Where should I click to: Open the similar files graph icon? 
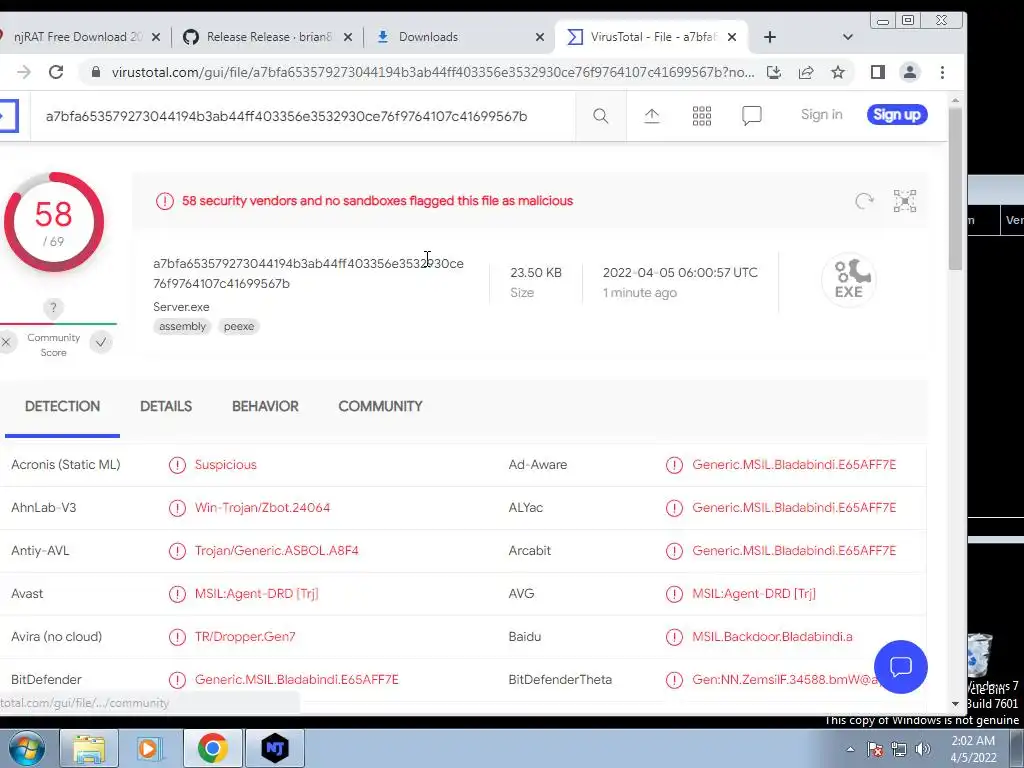[905, 201]
